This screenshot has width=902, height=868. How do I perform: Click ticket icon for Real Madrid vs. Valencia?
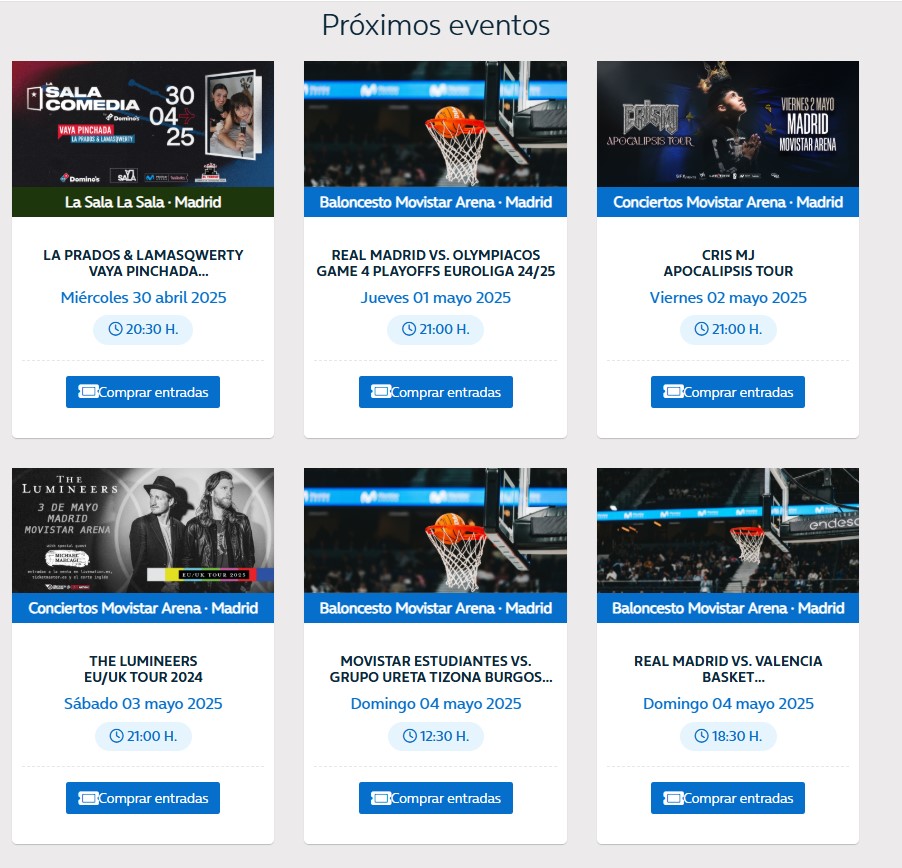(674, 798)
